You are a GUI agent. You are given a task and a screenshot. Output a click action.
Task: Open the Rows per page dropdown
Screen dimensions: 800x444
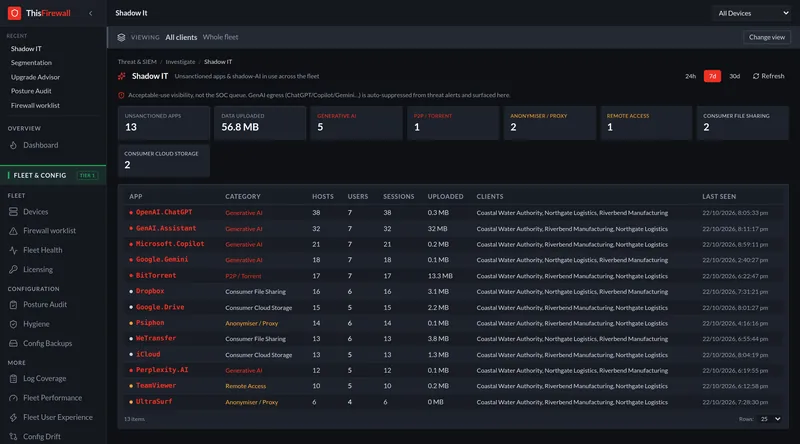[x=770, y=419]
